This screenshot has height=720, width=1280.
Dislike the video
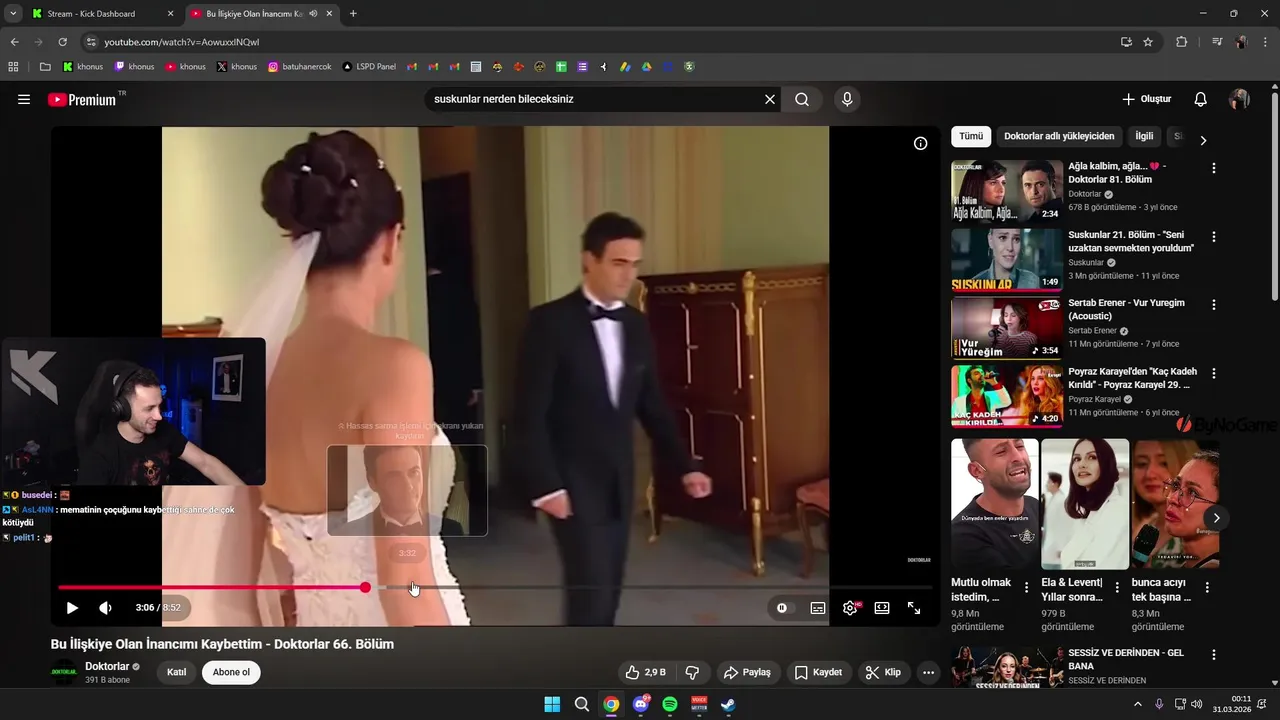[691, 672]
